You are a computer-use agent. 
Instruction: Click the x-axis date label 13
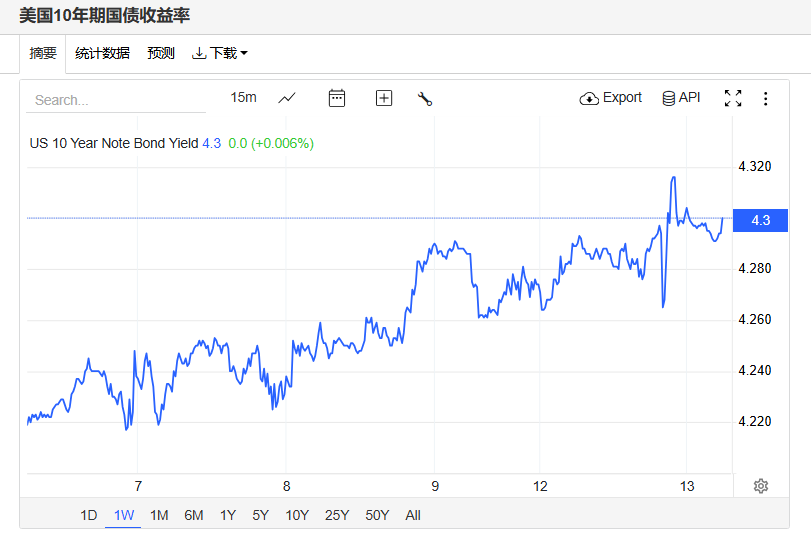click(687, 486)
